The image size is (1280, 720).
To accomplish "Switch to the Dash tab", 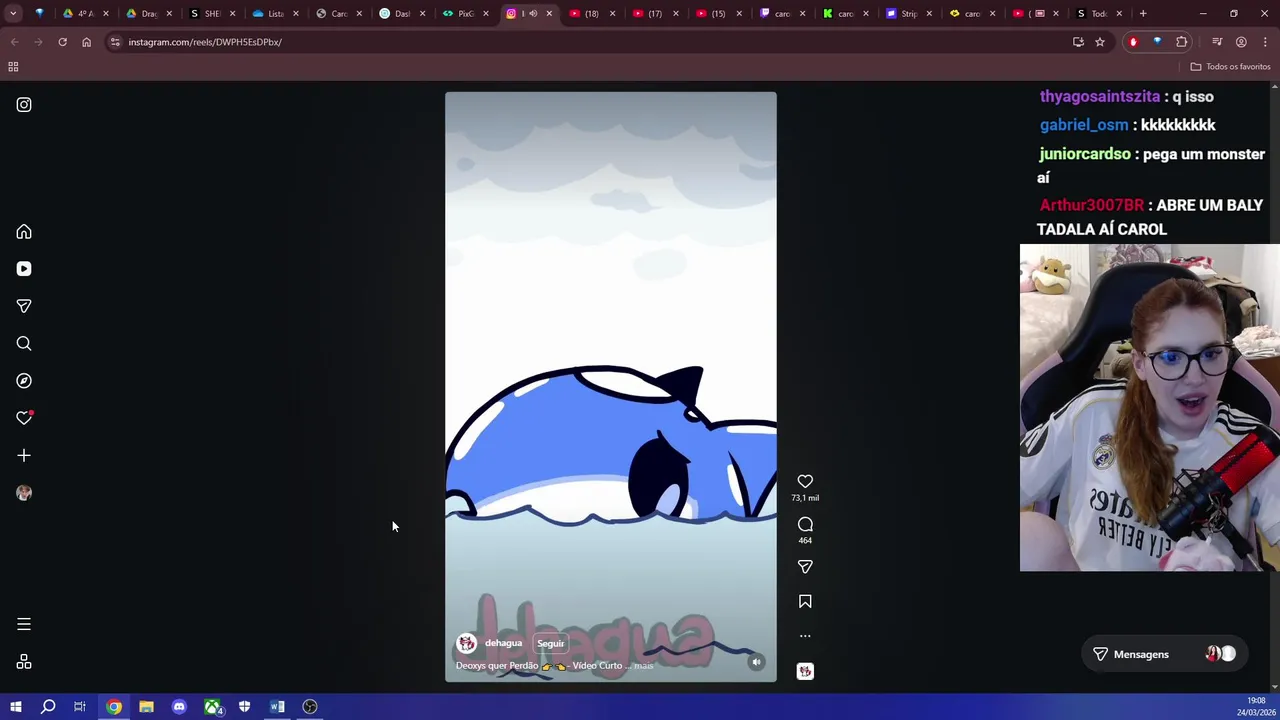I will click(401, 14).
